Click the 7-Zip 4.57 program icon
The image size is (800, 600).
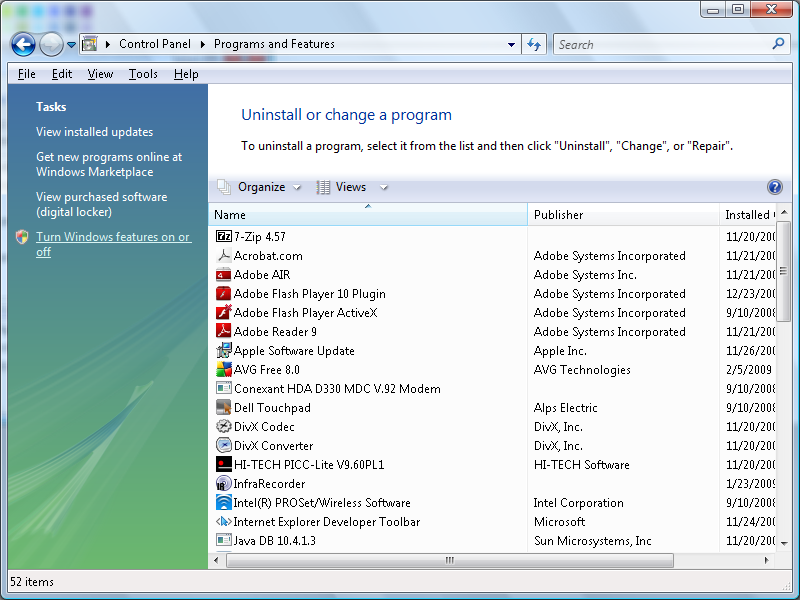point(223,236)
